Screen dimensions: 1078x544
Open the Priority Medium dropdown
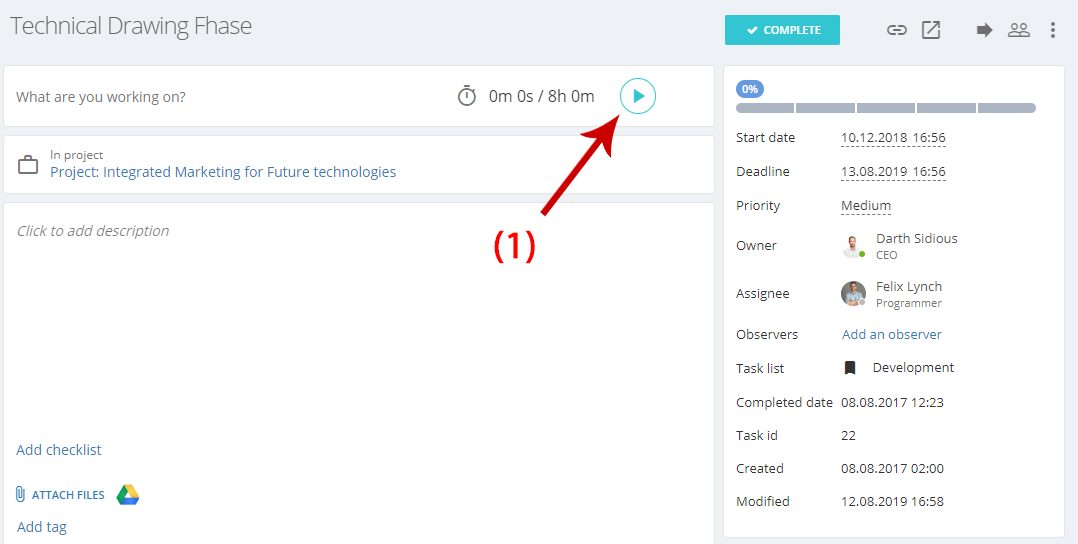click(866, 206)
